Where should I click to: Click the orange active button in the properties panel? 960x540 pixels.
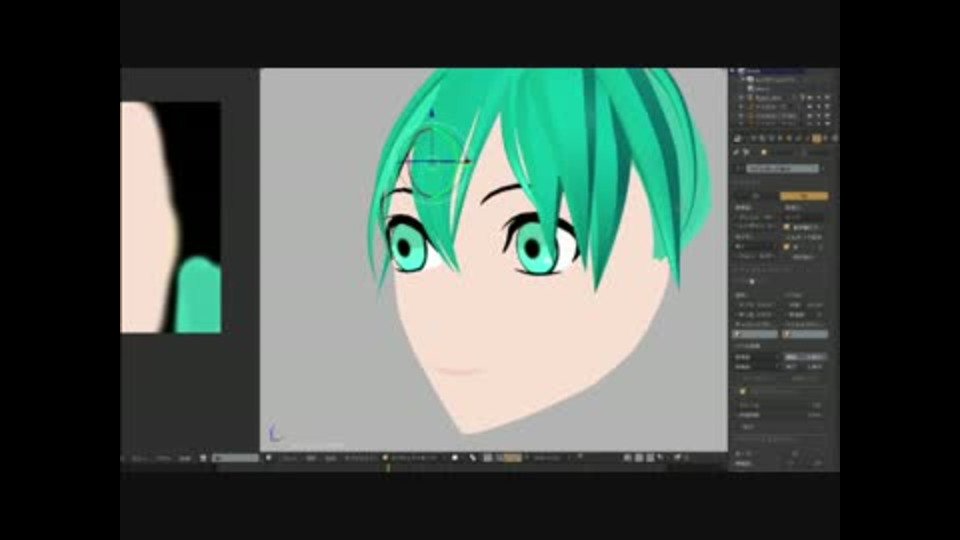pyautogui.click(x=804, y=196)
